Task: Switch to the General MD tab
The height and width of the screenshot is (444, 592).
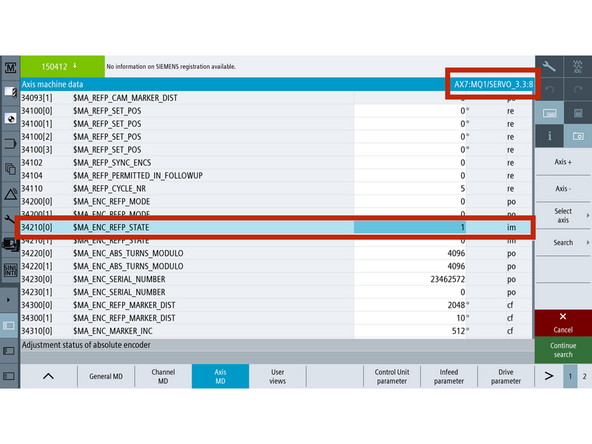Action: (x=106, y=376)
